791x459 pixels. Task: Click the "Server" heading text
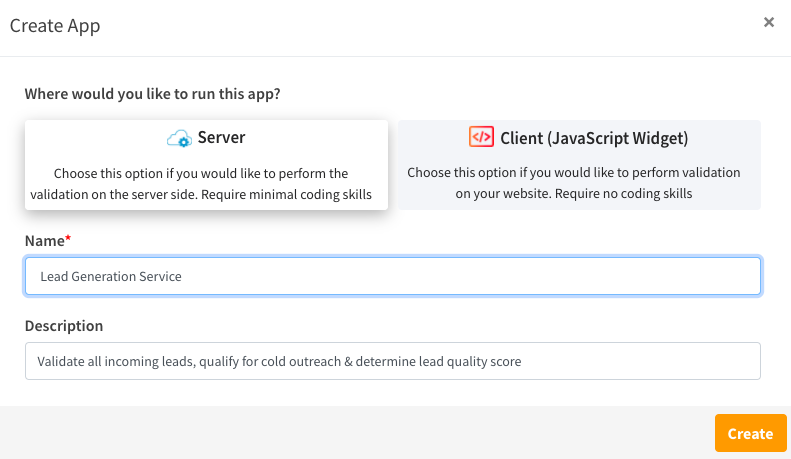coord(221,137)
